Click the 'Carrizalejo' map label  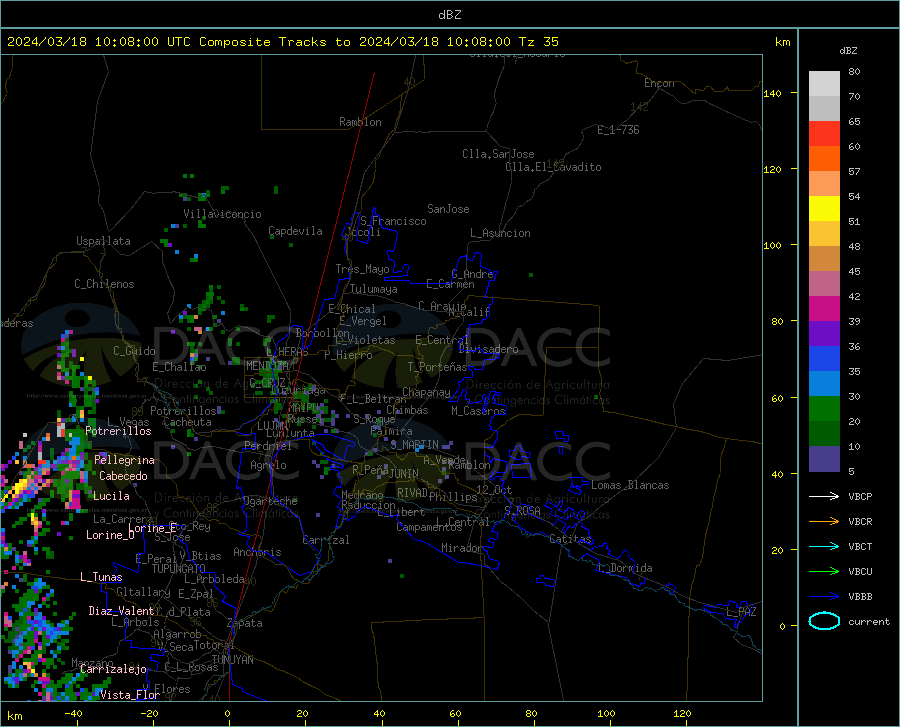[113, 669]
